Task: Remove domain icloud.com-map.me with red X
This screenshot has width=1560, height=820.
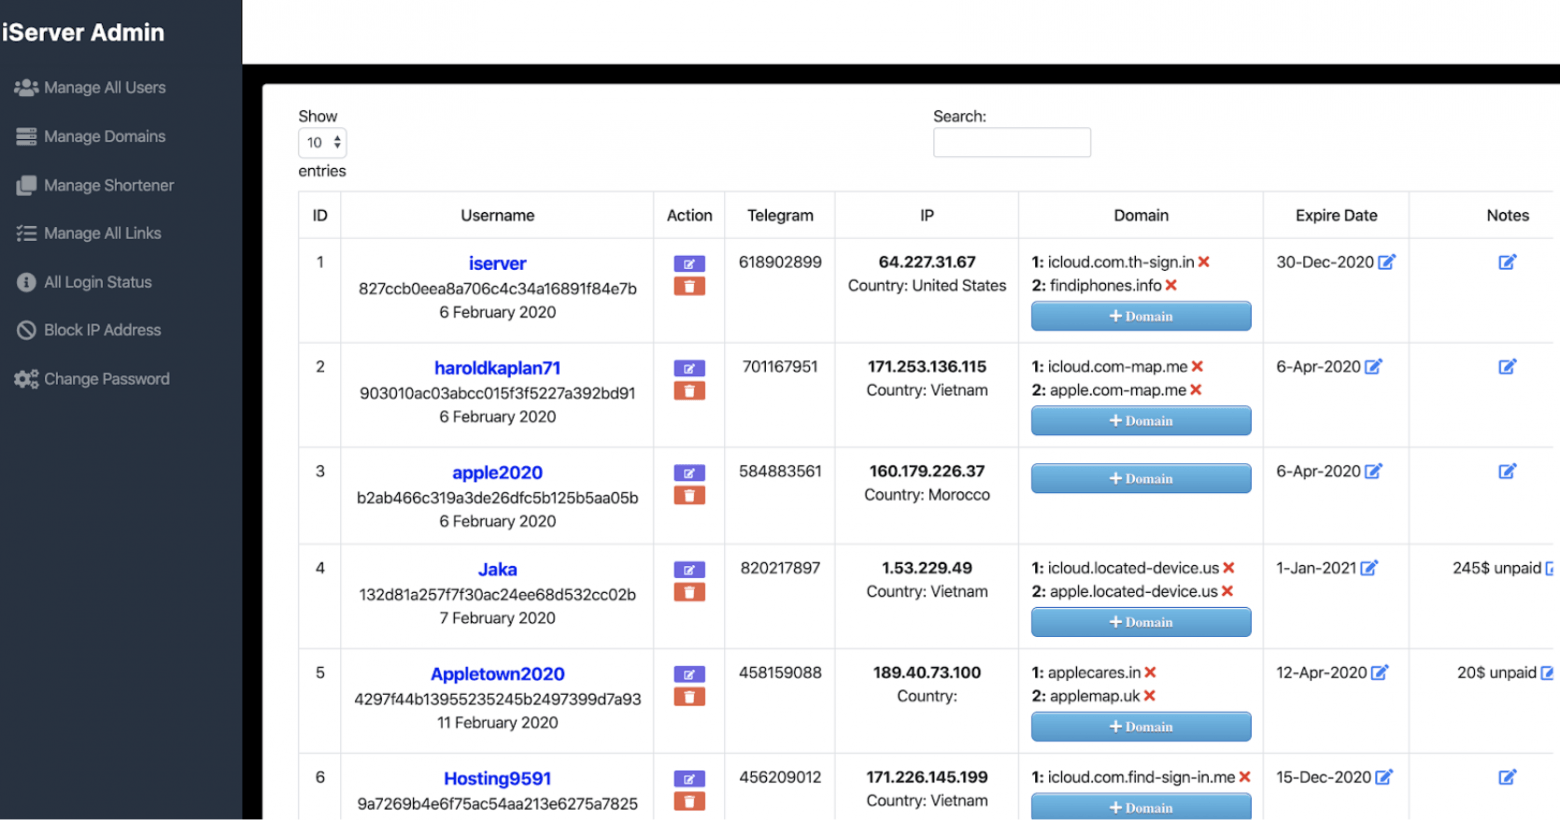Action: coord(1197,367)
